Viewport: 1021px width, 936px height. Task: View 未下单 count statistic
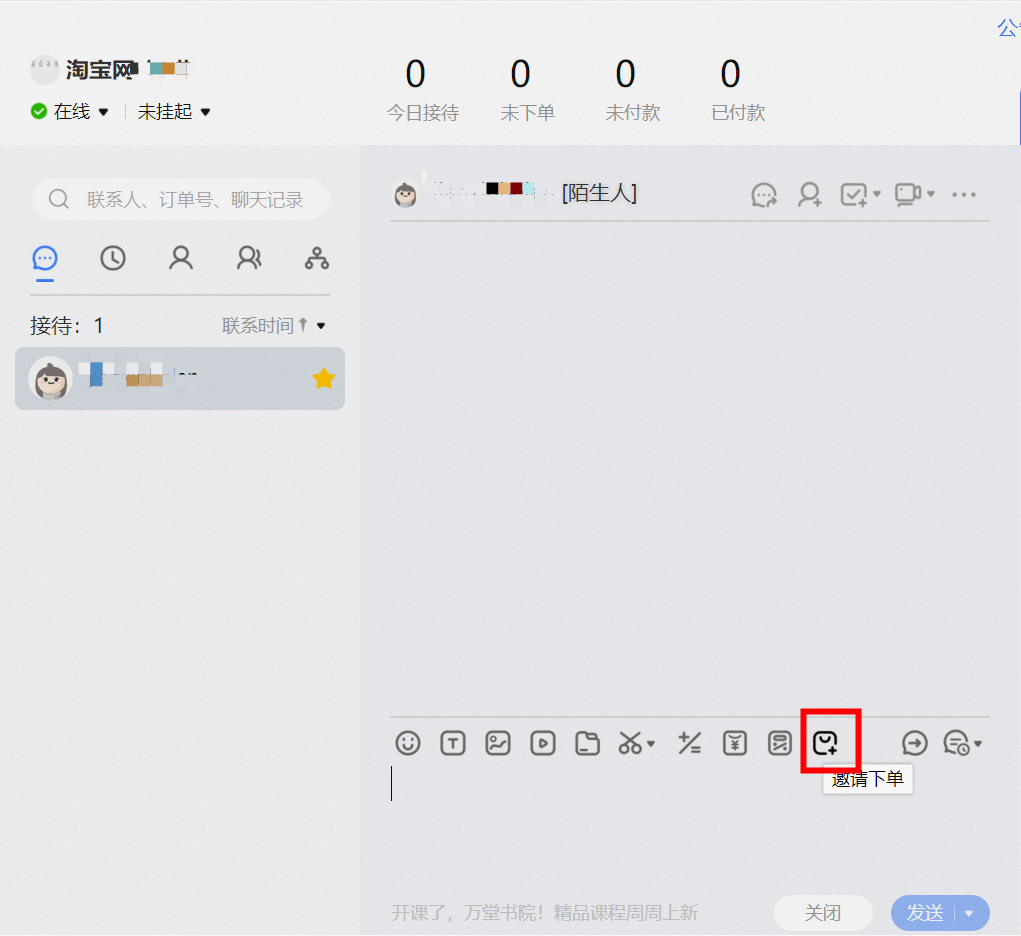point(527,91)
